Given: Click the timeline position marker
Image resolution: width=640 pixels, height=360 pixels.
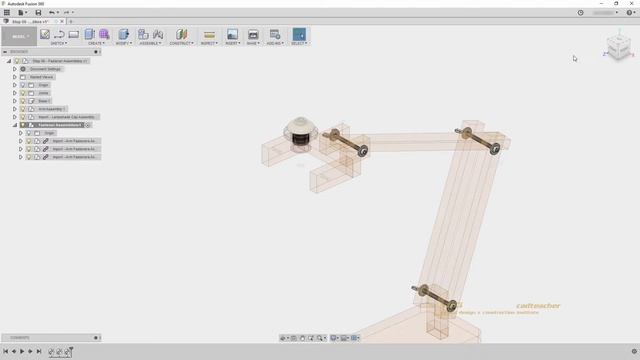Looking at the screenshot, I should [x=71, y=349].
